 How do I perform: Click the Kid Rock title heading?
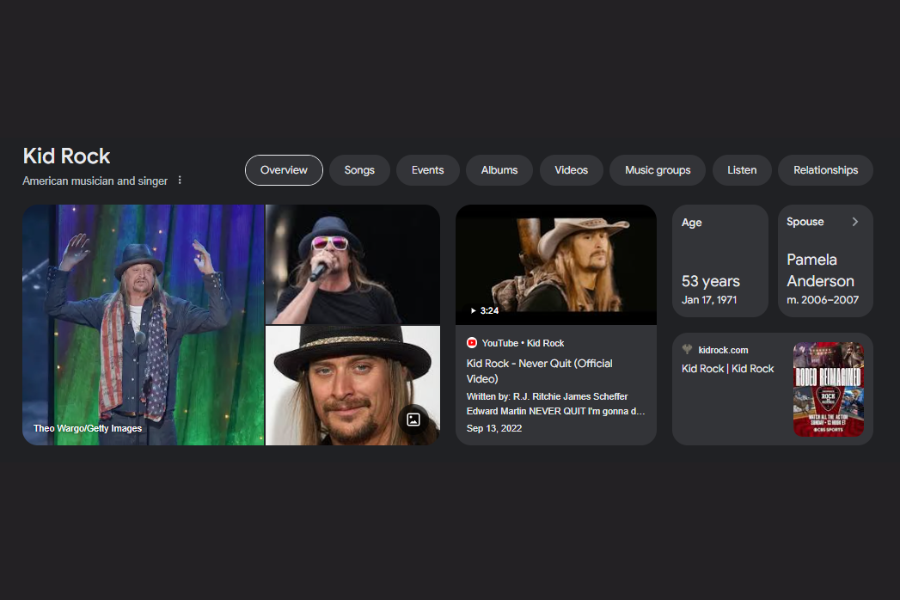67,156
